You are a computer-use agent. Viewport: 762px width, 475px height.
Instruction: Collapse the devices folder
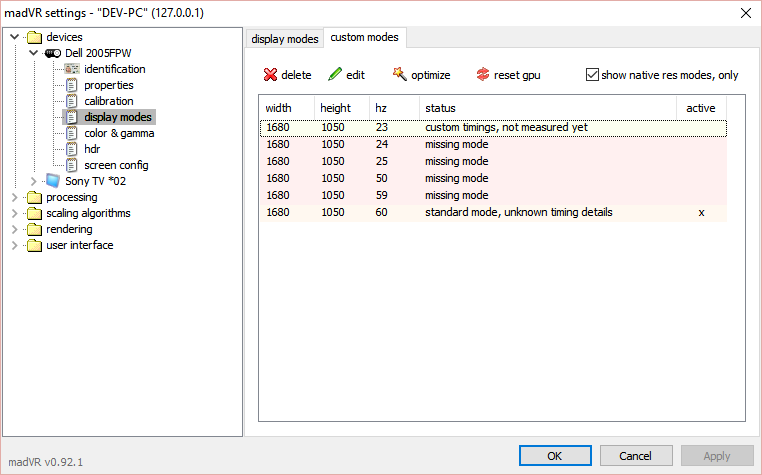coord(15,37)
